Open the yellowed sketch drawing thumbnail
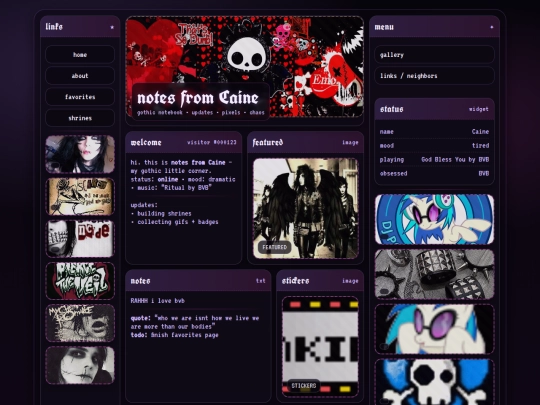 (x=80, y=196)
